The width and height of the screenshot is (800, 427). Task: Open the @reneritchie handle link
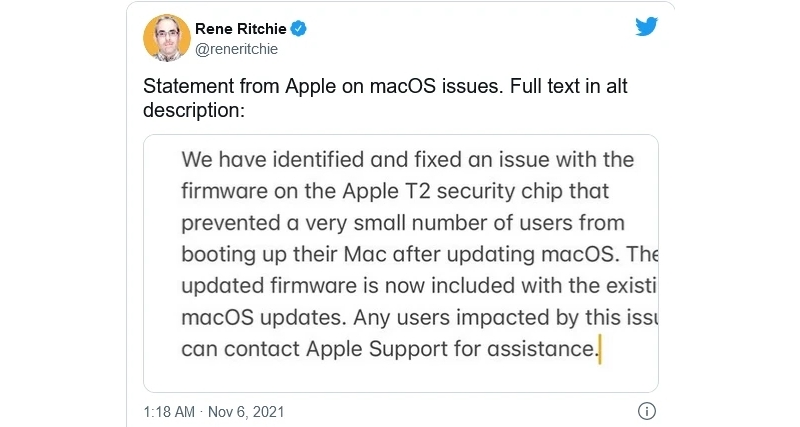pyautogui.click(x=236, y=49)
